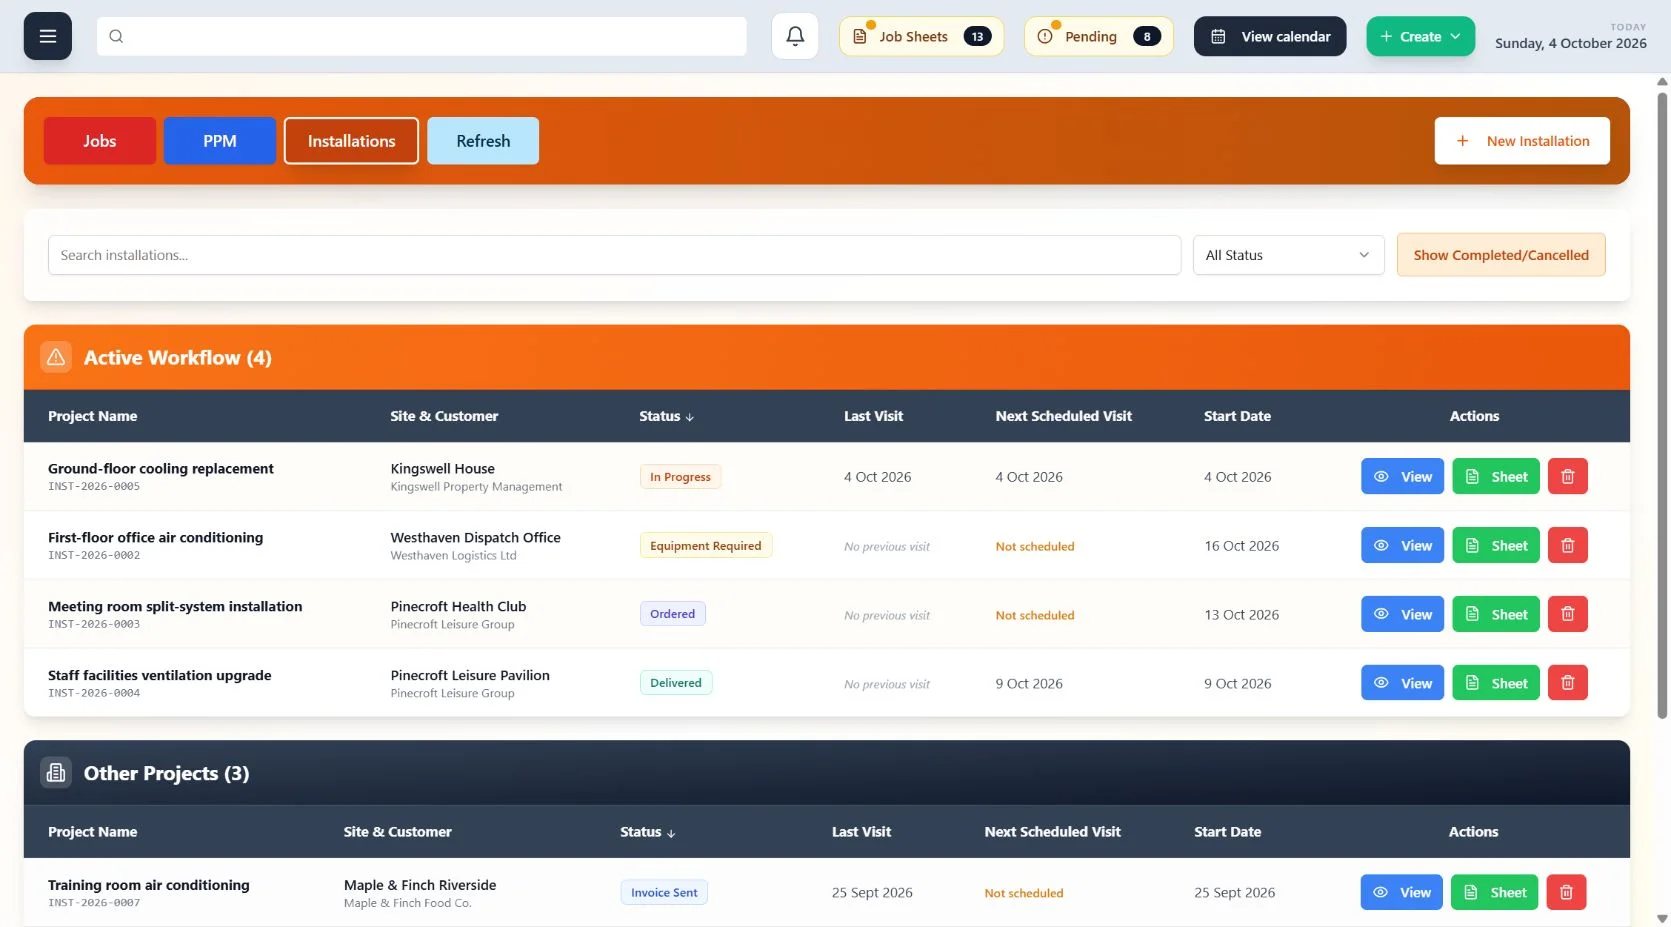Screen dimensions: 1671x927
Task: Click the Invoice Sent status badge
Action: point(664,892)
